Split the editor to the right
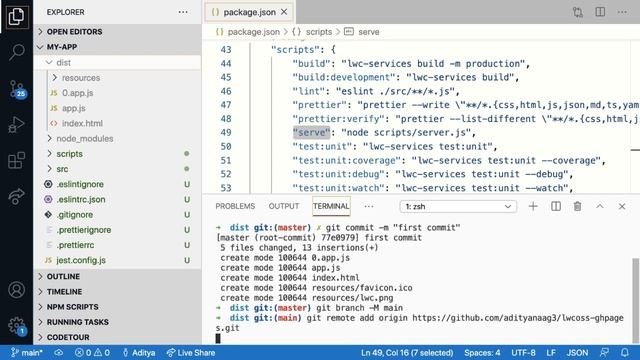Image resolution: width=640 pixels, height=360 pixels. coord(600,12)
